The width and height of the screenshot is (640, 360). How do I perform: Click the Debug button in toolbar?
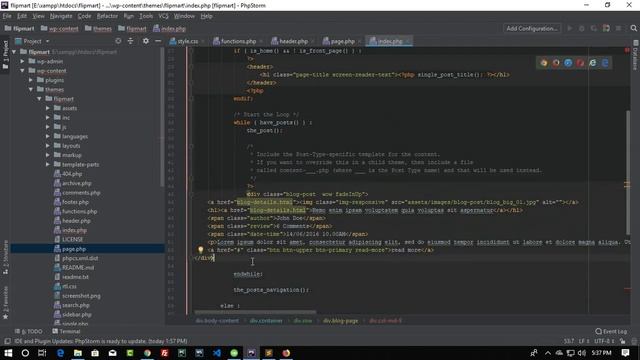(582, 28)
